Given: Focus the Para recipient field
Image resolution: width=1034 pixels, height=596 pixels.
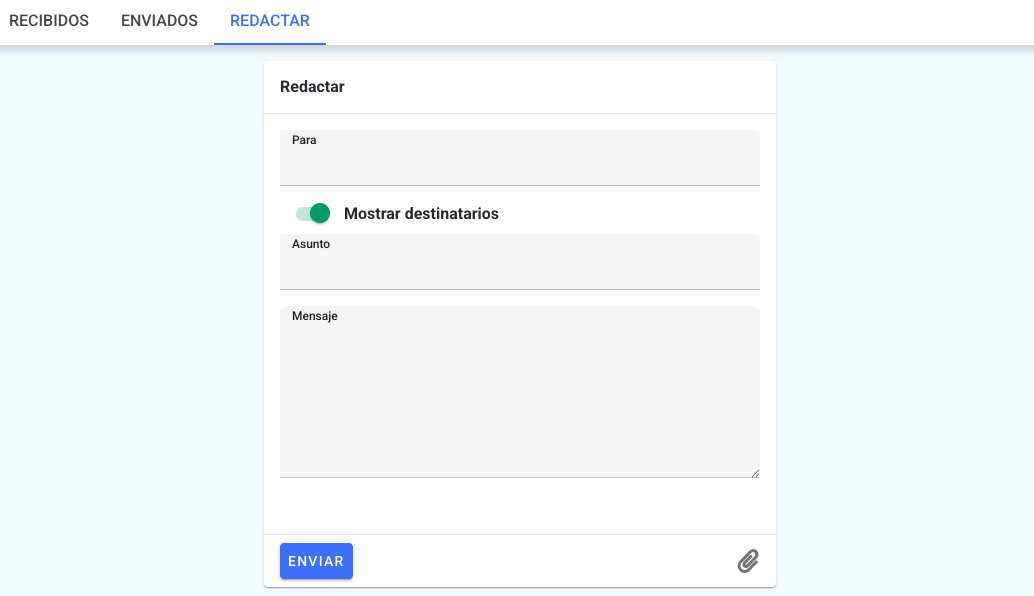Looking at the screenshot, I should click(x=520, y=158).
